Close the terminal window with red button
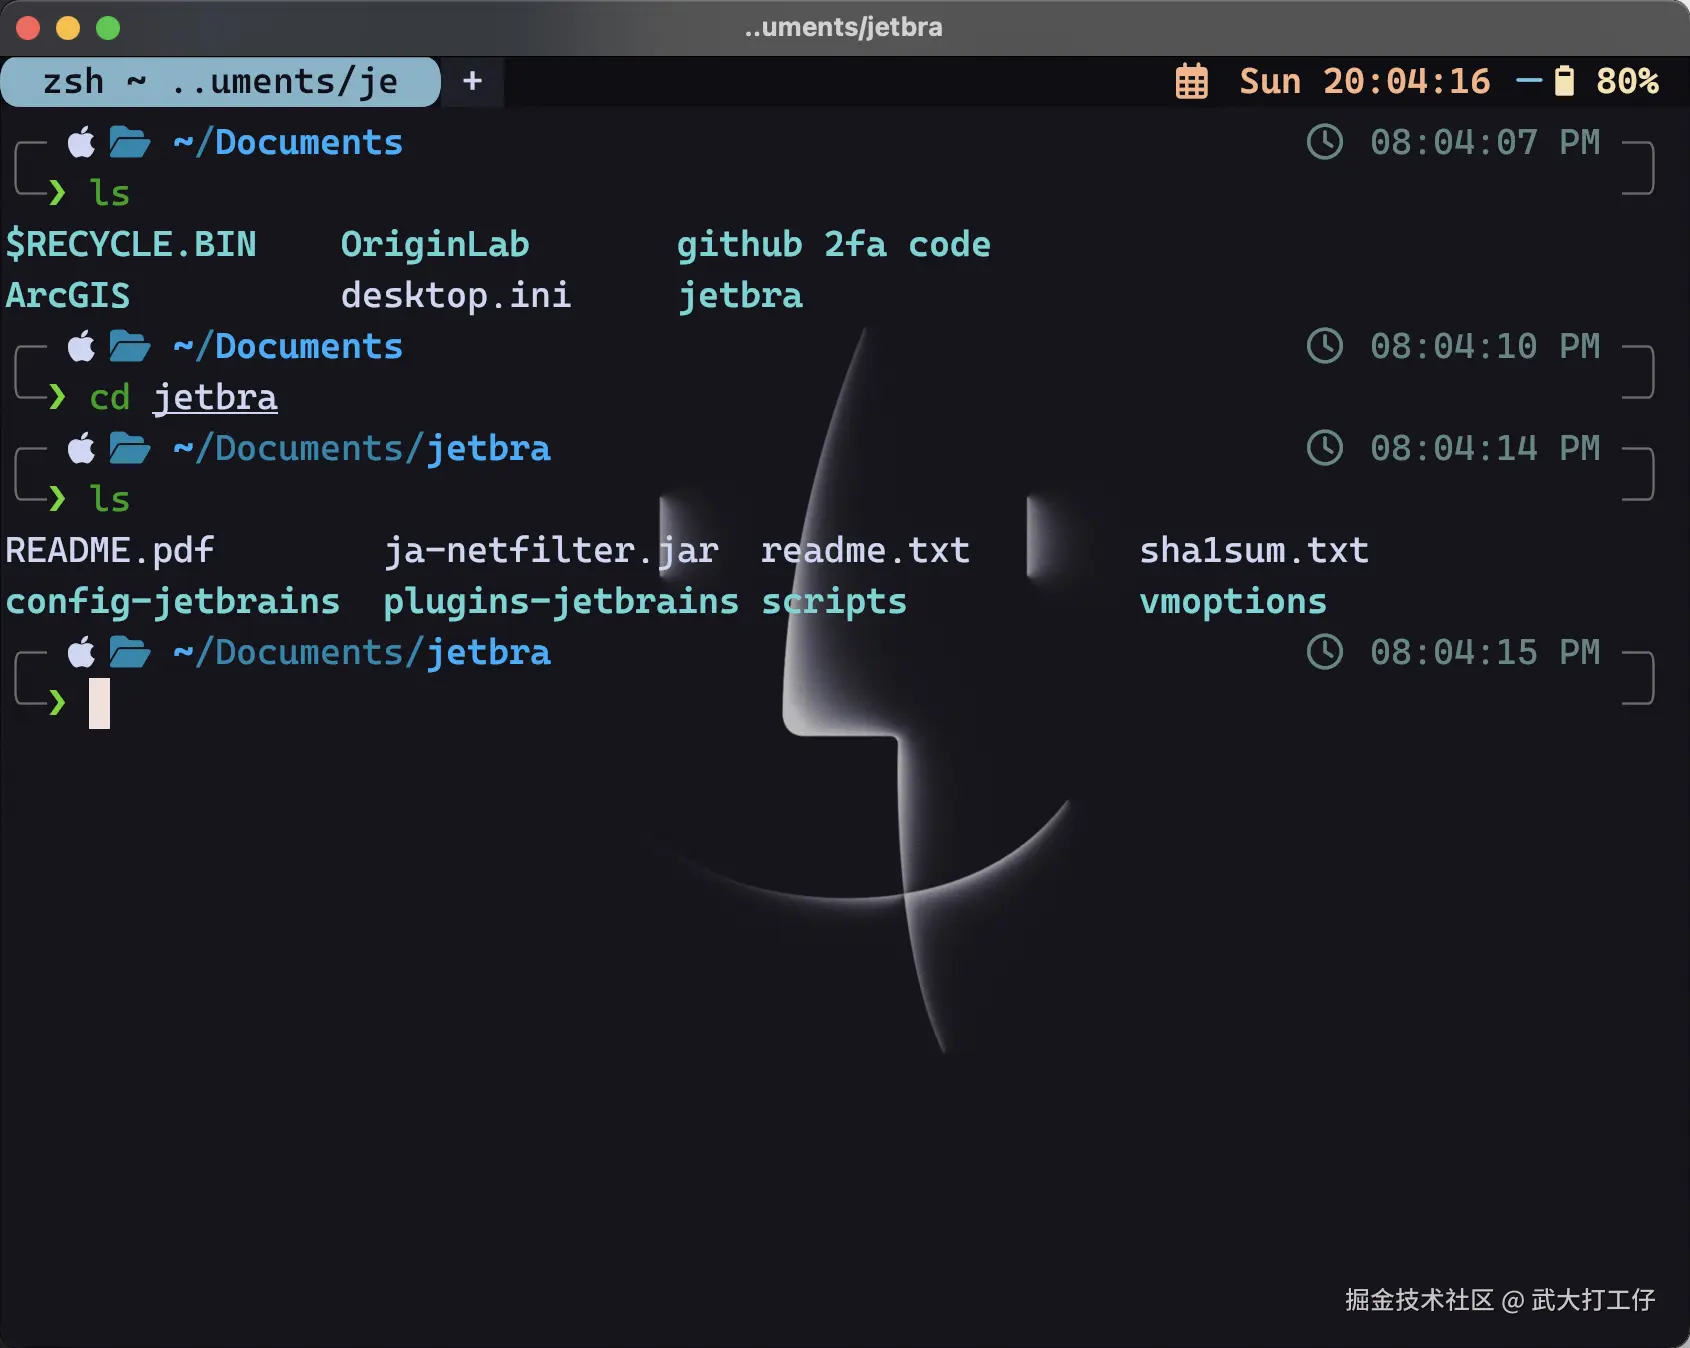Screen dimensions: 1690x1348 pyautogui.click(x=28, y=28)
